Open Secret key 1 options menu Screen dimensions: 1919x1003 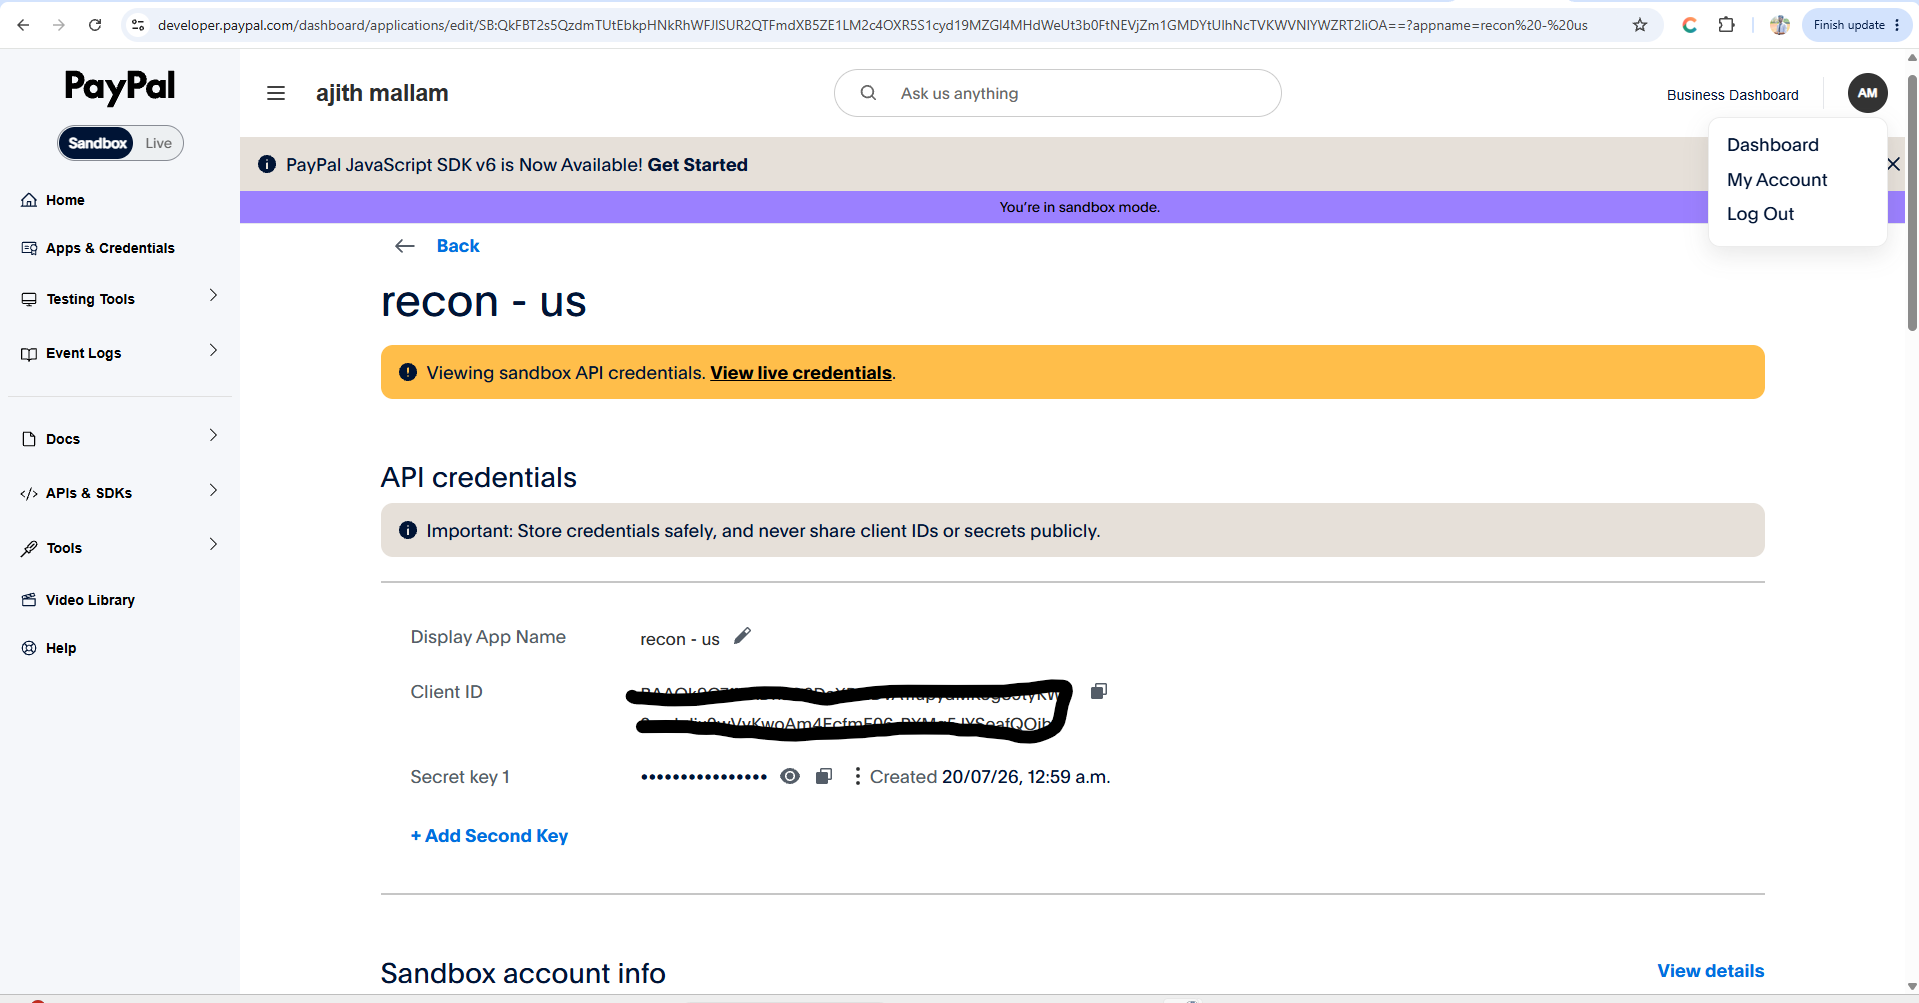pyautogui.click(x=857, y=776)
